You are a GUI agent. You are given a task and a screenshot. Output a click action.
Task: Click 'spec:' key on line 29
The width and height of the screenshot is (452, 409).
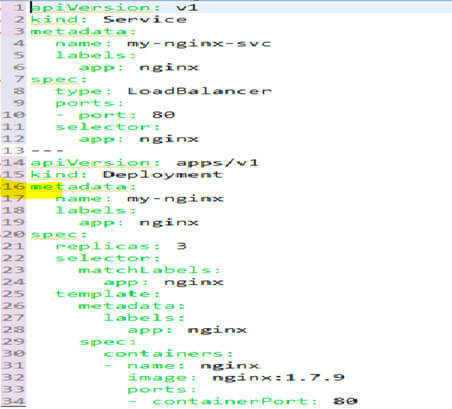[107, 342]
